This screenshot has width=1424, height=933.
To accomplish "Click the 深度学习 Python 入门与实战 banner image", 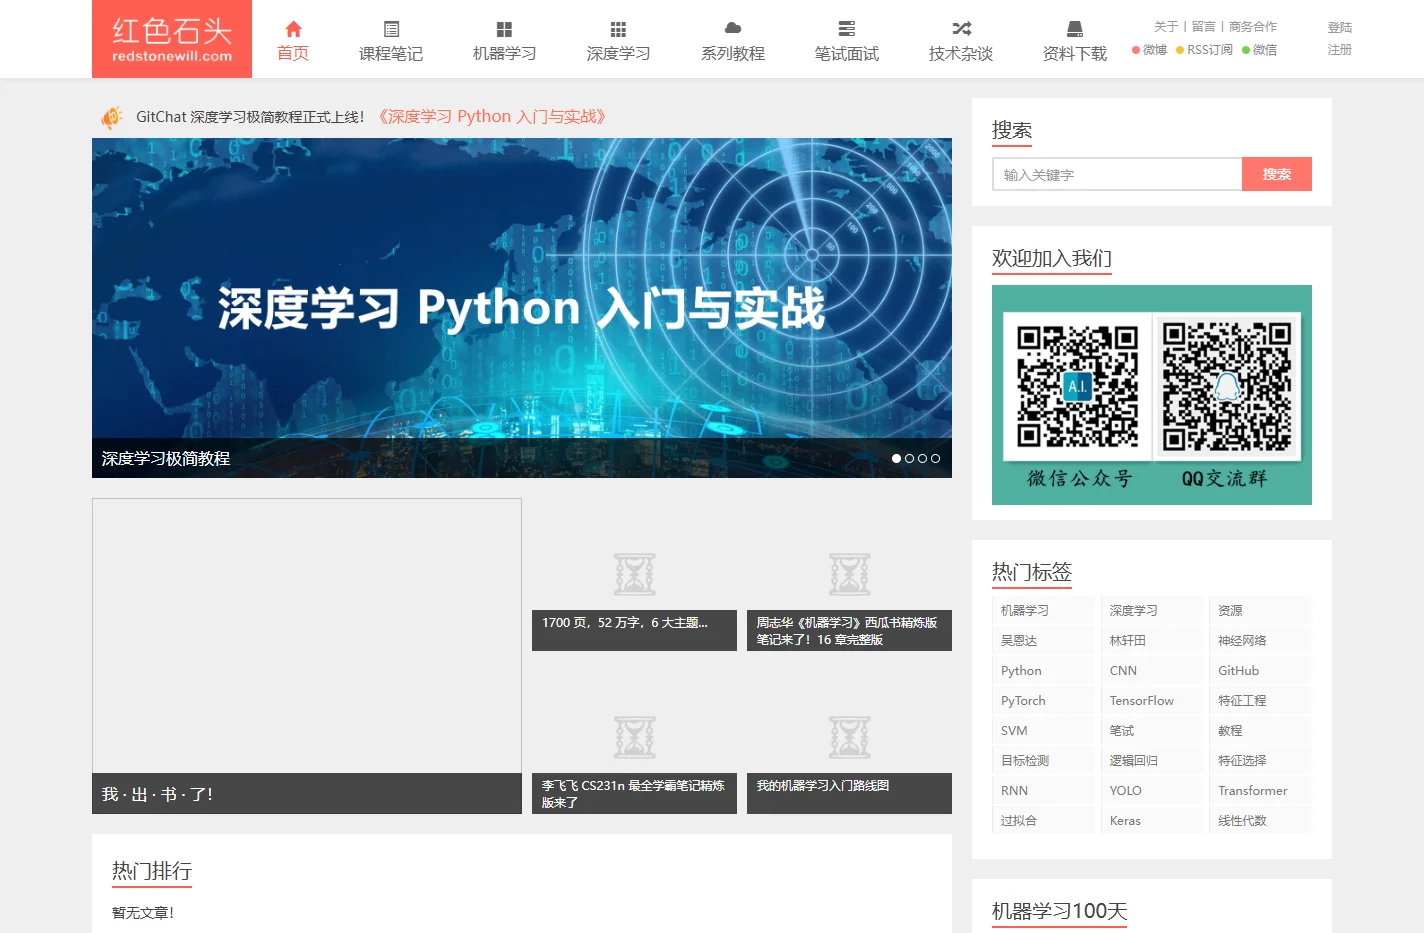I will [x=522, y=308].
